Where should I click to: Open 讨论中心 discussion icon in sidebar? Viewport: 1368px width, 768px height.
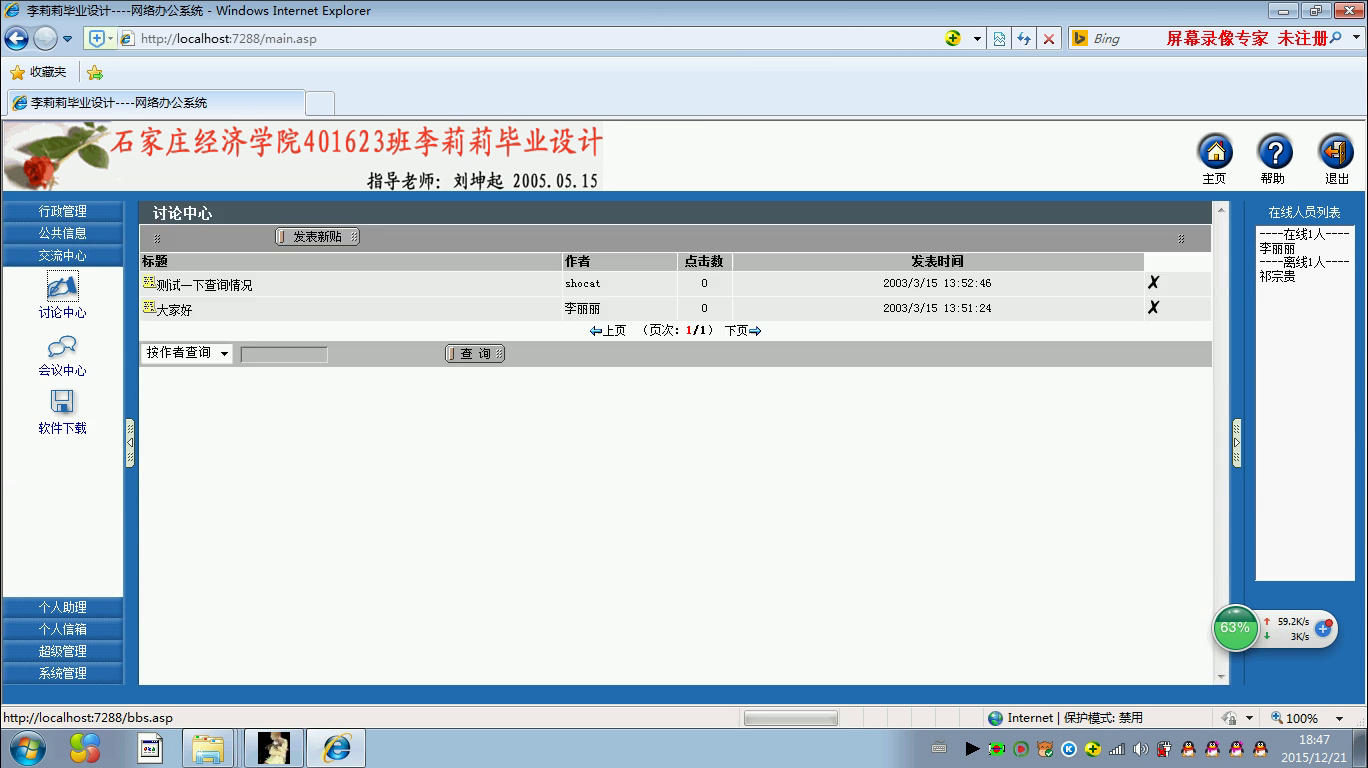(62, 287)
